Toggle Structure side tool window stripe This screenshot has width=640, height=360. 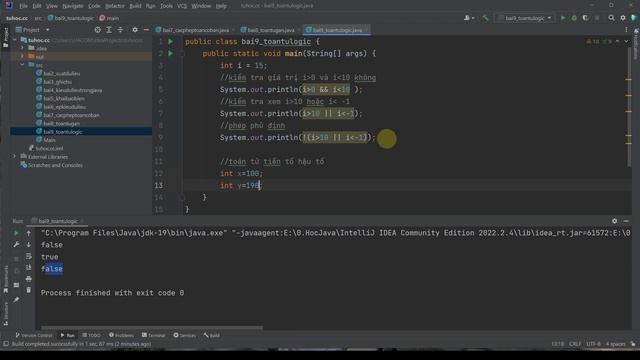pyautogui.click(x=5, y=313)
